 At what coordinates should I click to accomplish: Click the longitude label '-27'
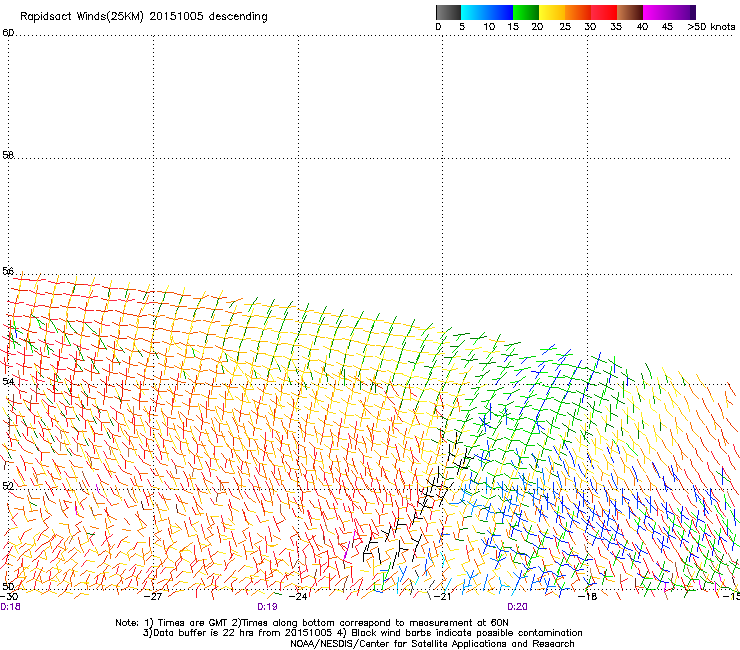tap(153, 597)
